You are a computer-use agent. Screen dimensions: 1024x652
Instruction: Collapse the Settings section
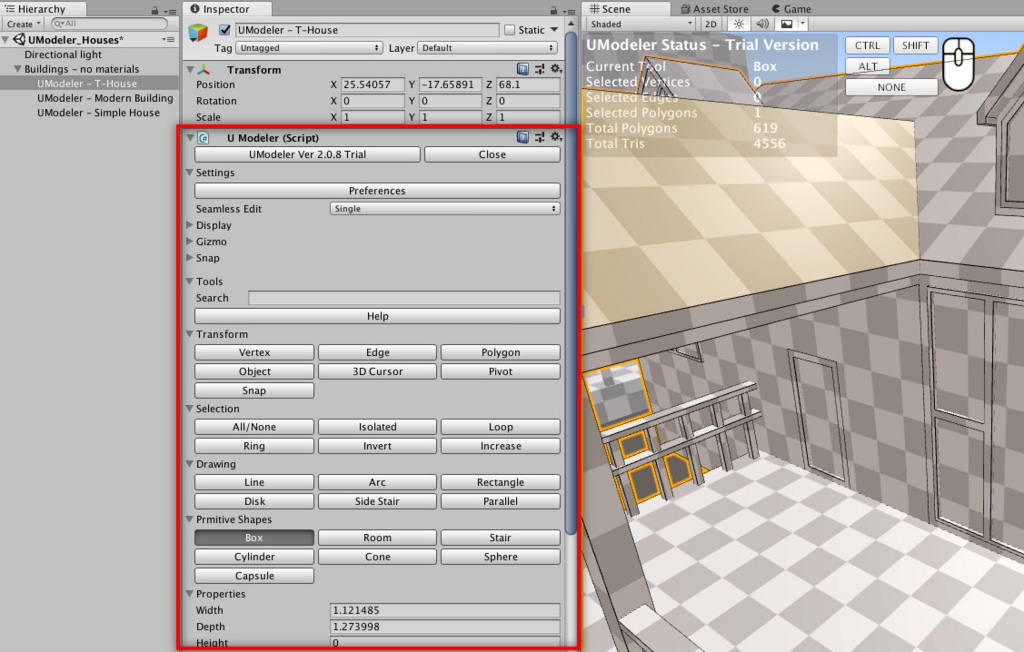pyautogui.click(x=190, y=172)
